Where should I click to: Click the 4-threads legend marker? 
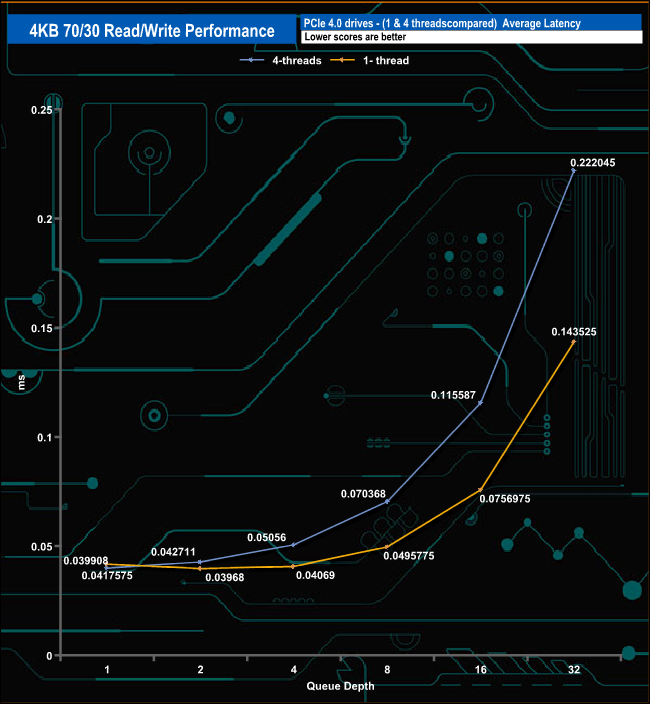[x=252, y=60]
